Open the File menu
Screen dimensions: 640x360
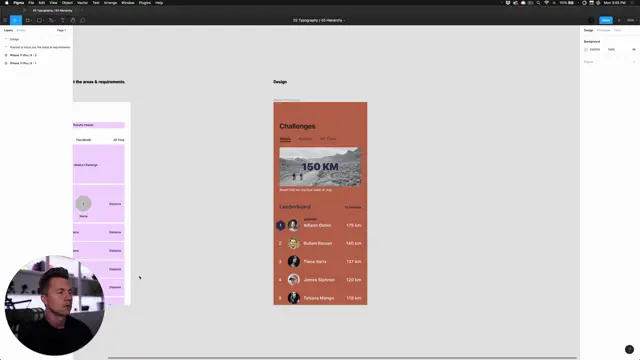coord(31,2)
